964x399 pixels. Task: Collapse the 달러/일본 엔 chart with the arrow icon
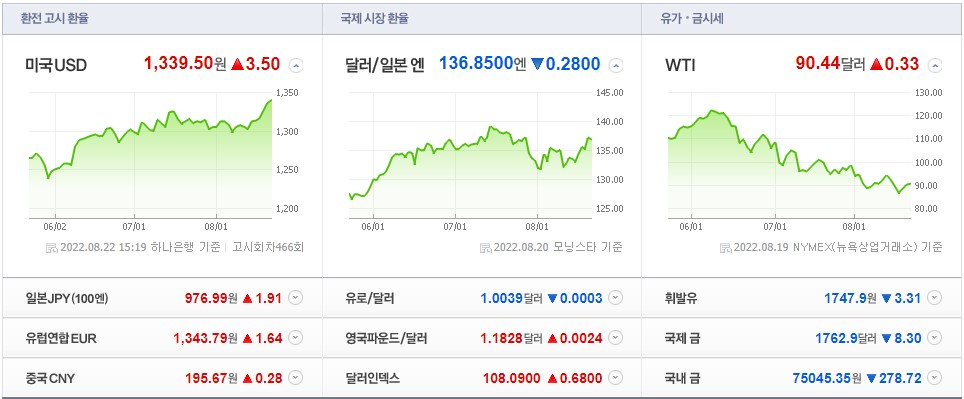pyautogui.click(x=615, y=65)
